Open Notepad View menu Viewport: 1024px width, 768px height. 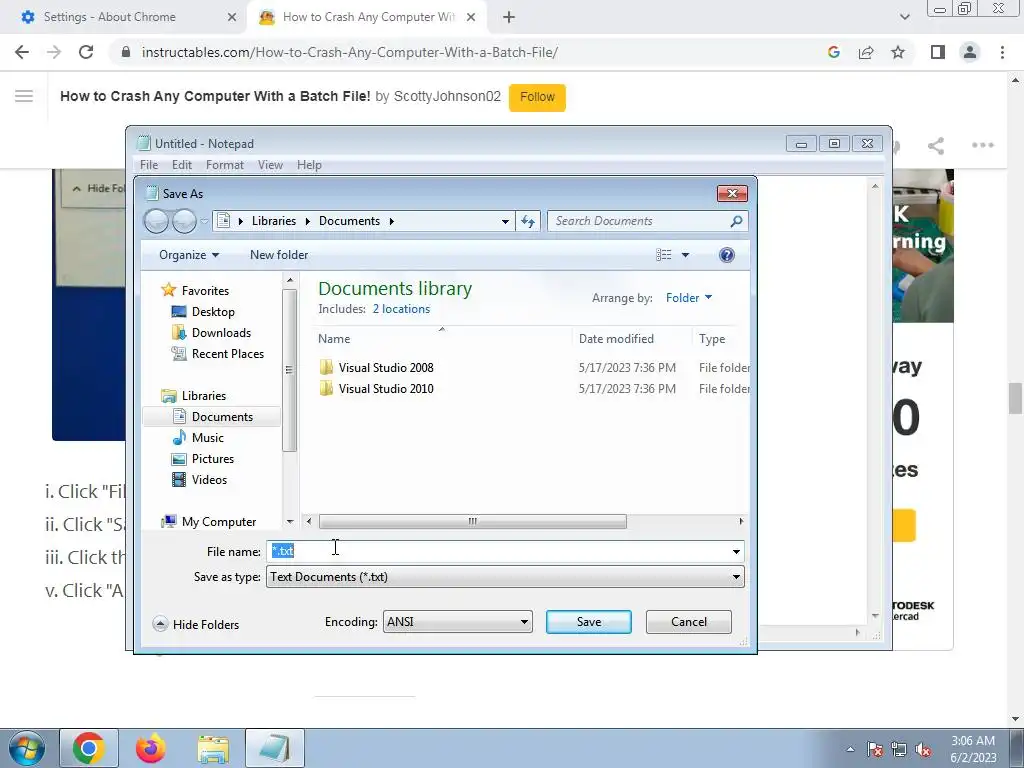pos(270,165)
